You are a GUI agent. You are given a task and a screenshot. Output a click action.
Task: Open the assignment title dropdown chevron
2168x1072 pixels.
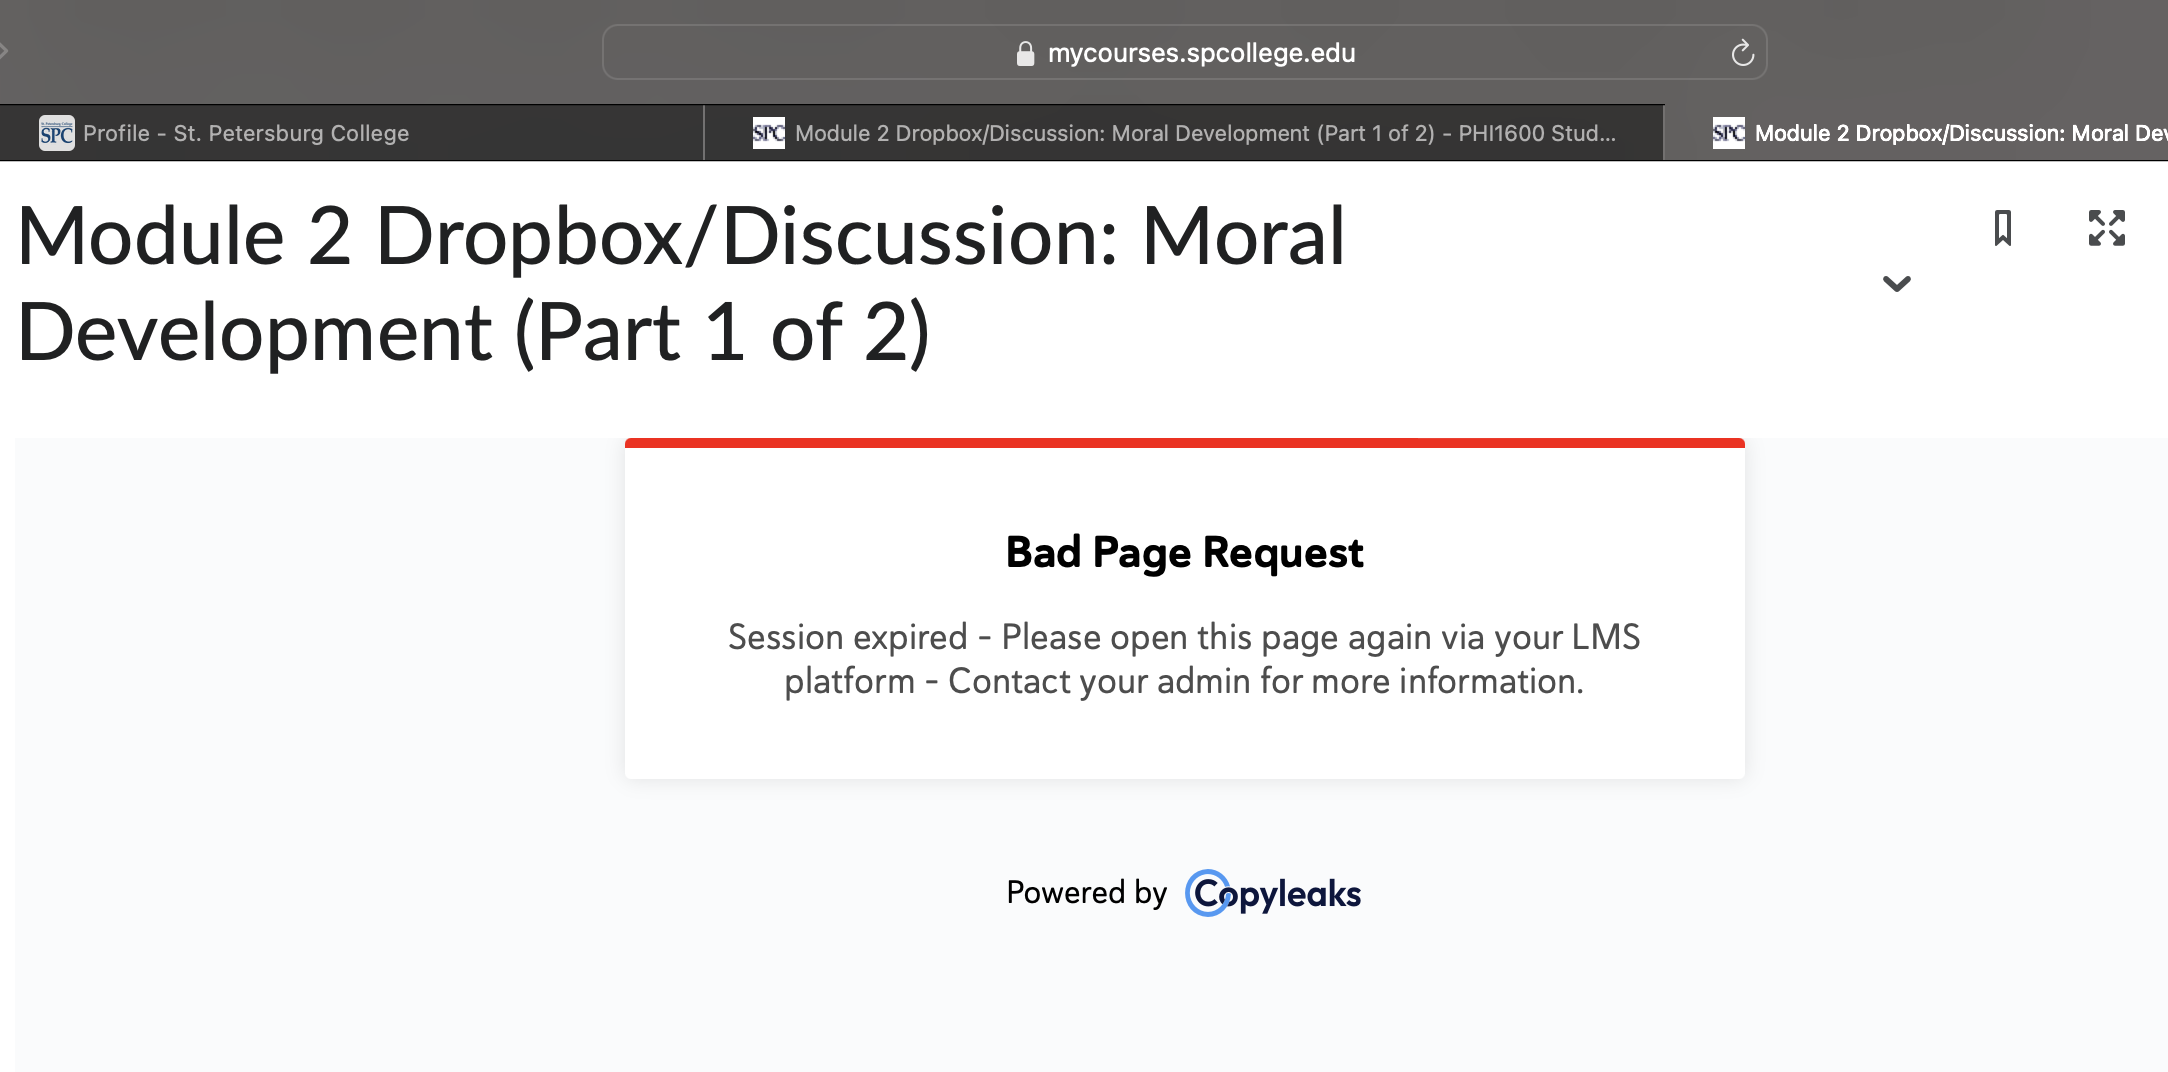click(x=1895, y=284)
